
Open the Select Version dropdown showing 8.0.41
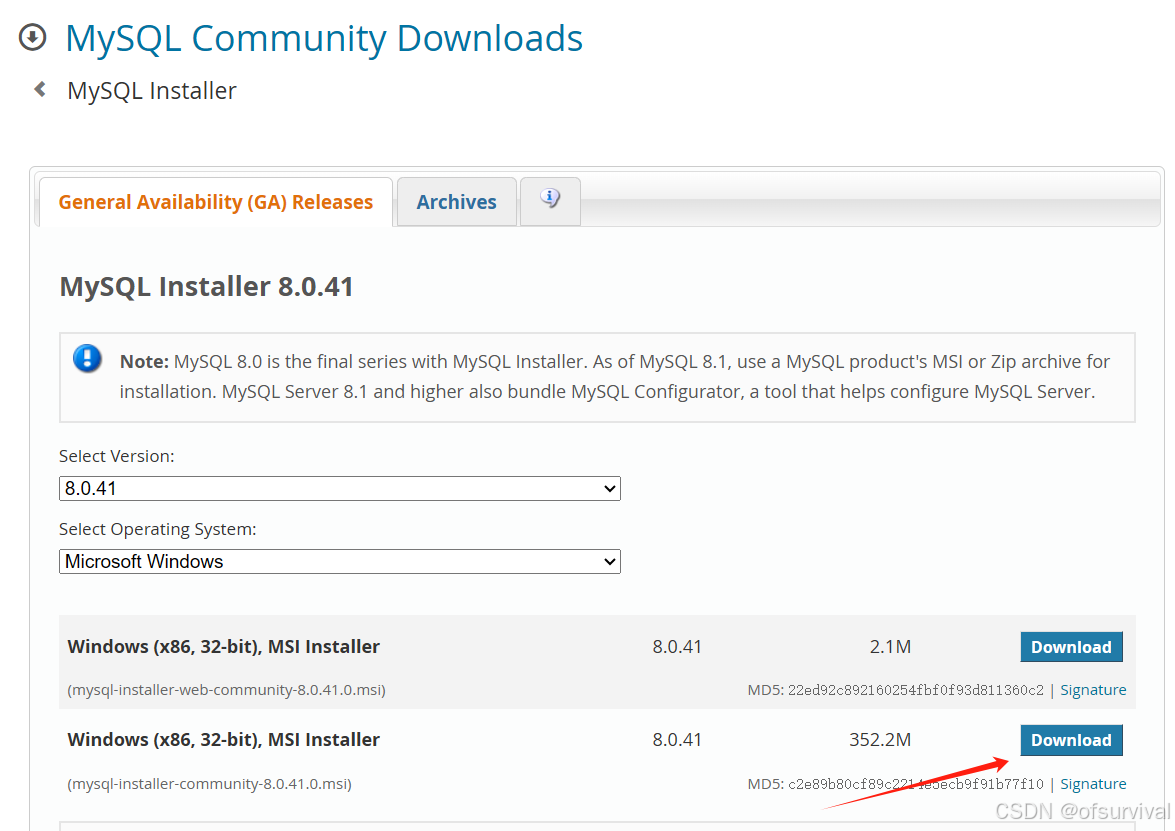click(339, 489)
